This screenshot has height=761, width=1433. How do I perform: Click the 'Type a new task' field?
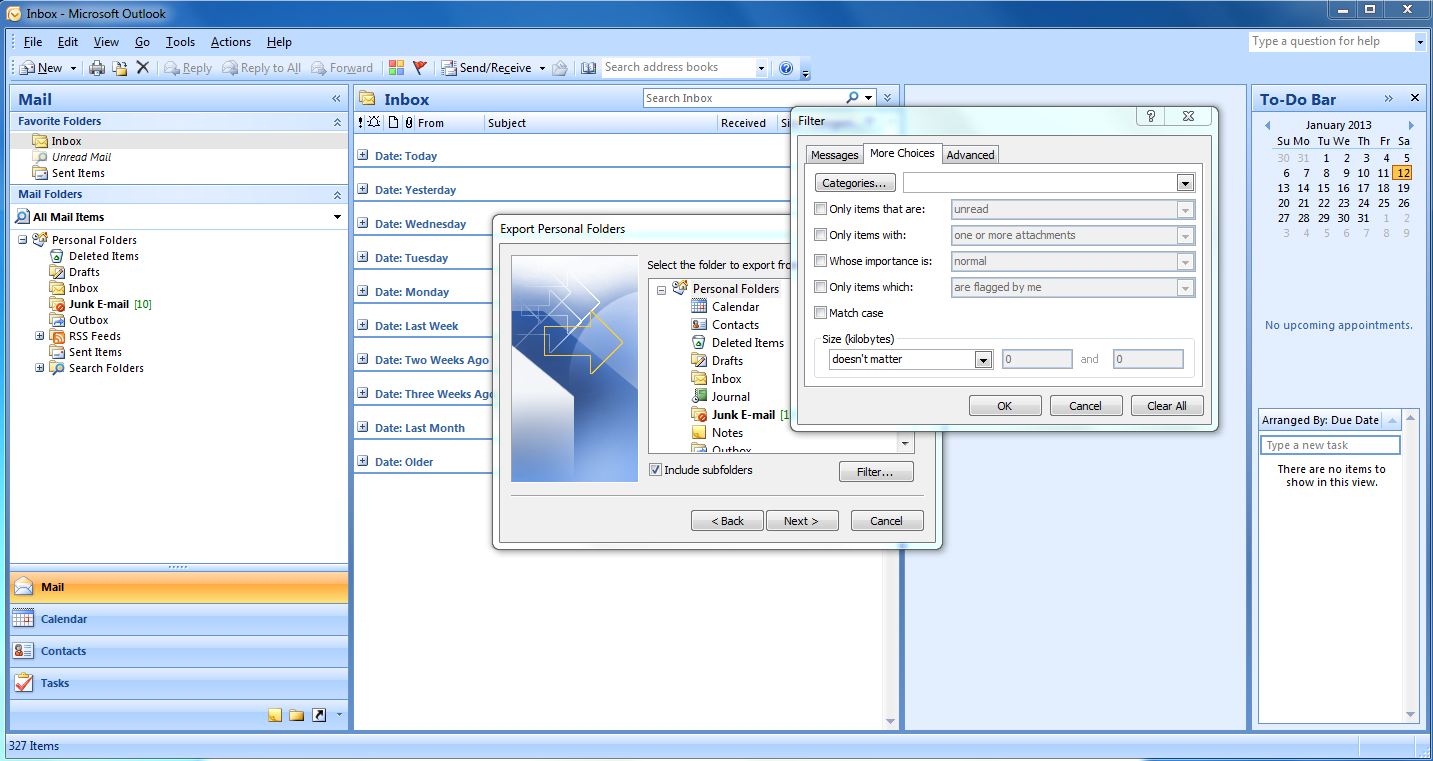click(x=1329, y=445)
